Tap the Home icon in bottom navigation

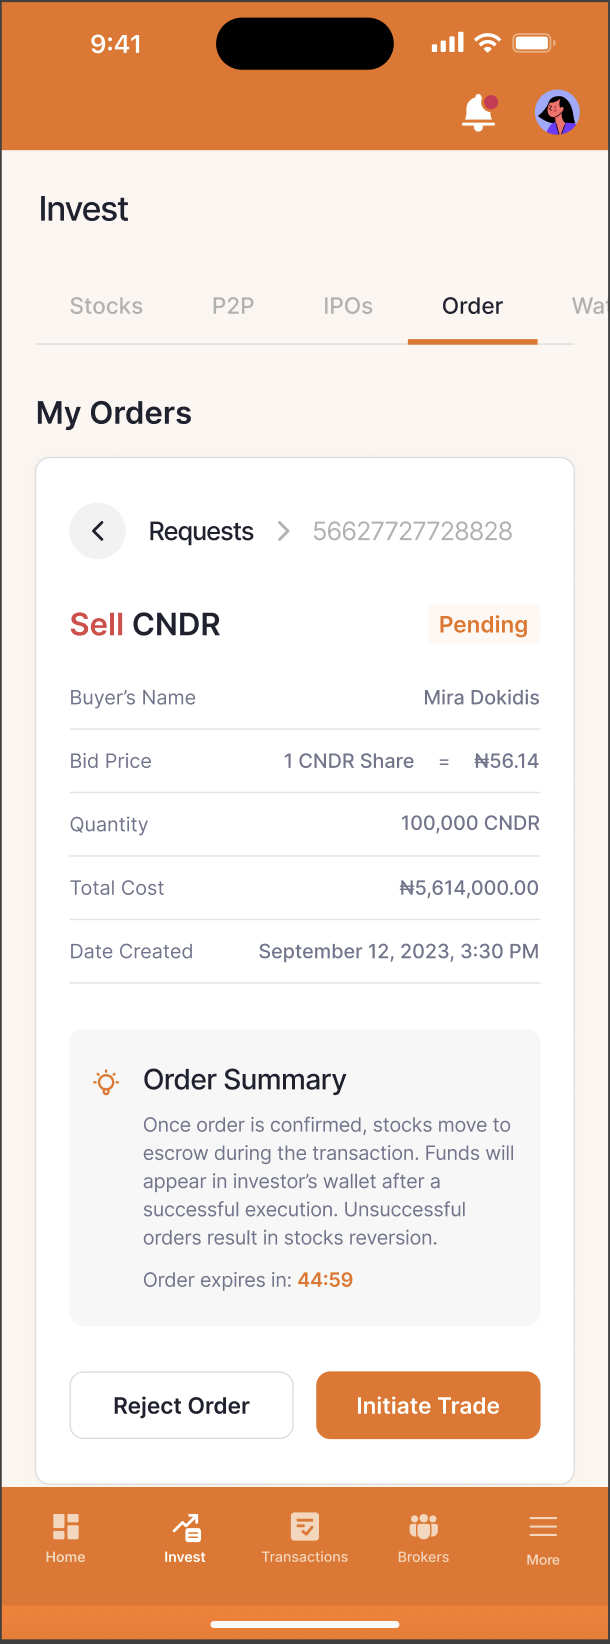[66, 1527]
